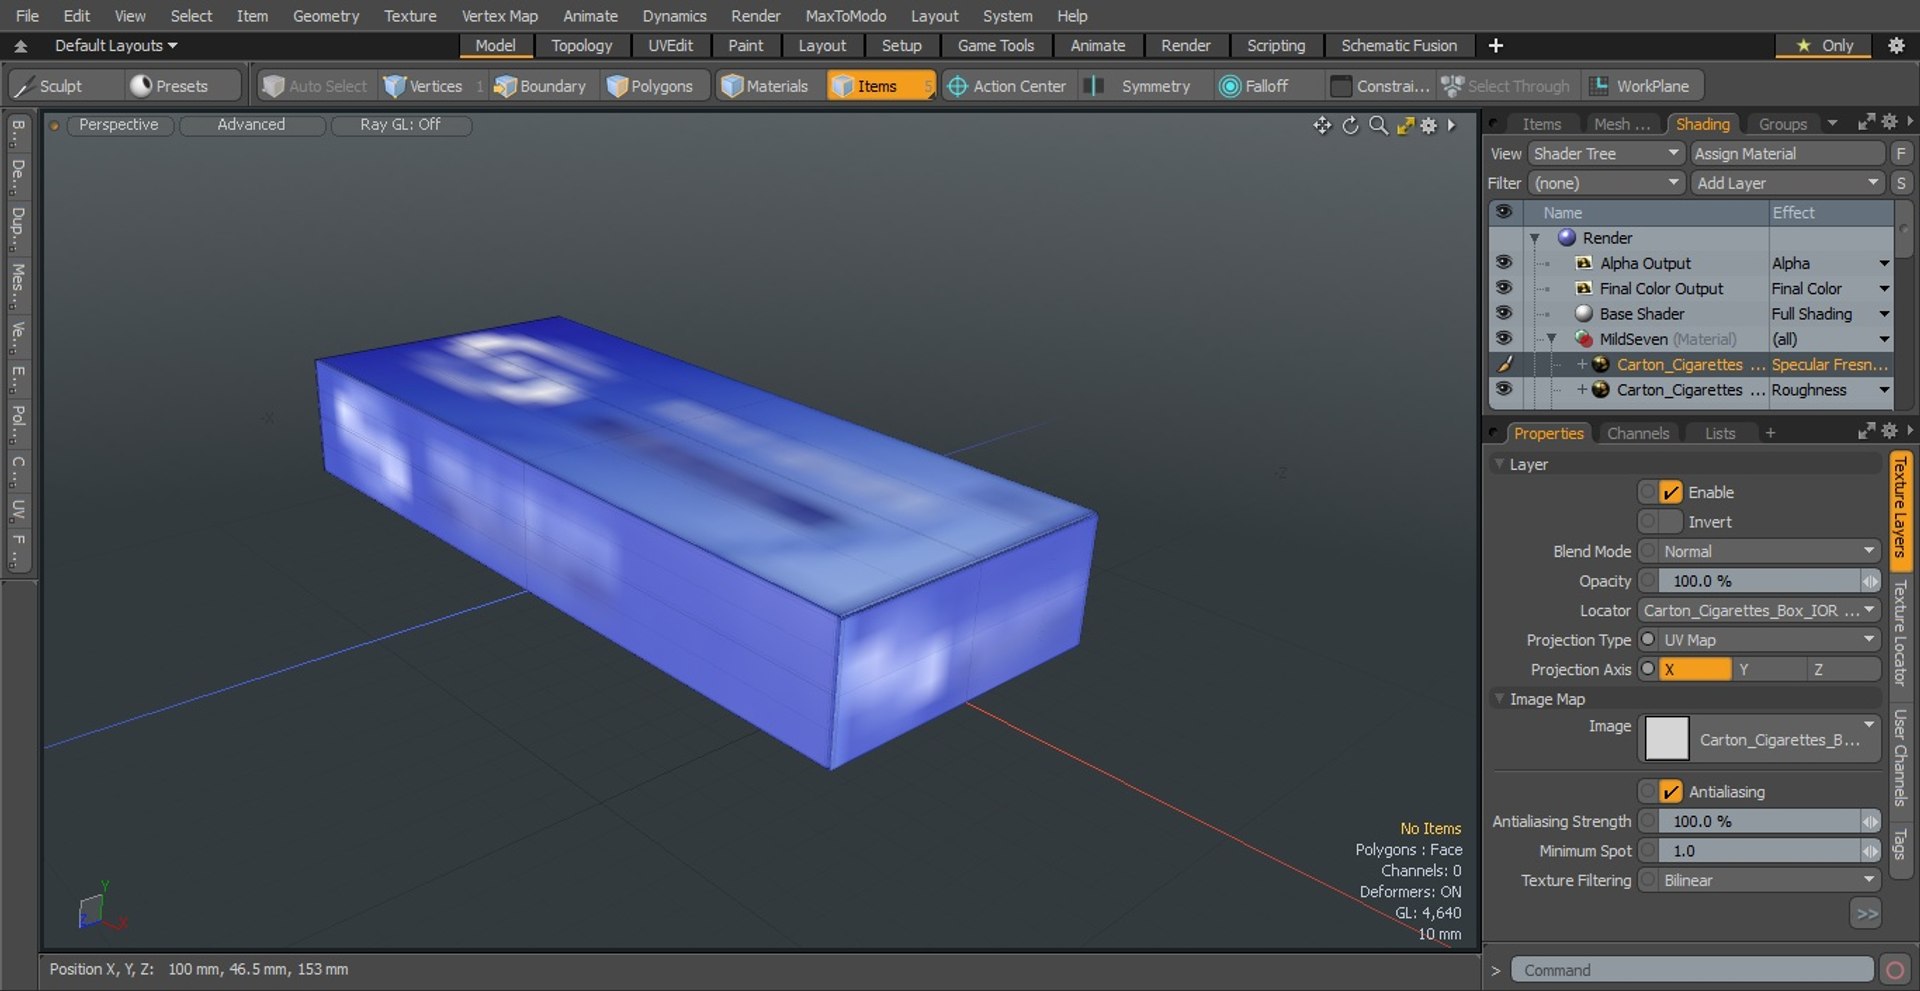Click the Perspective view button
This screenshot has width=1920, height=991.
pyautogui.click(x=118, y=125)
